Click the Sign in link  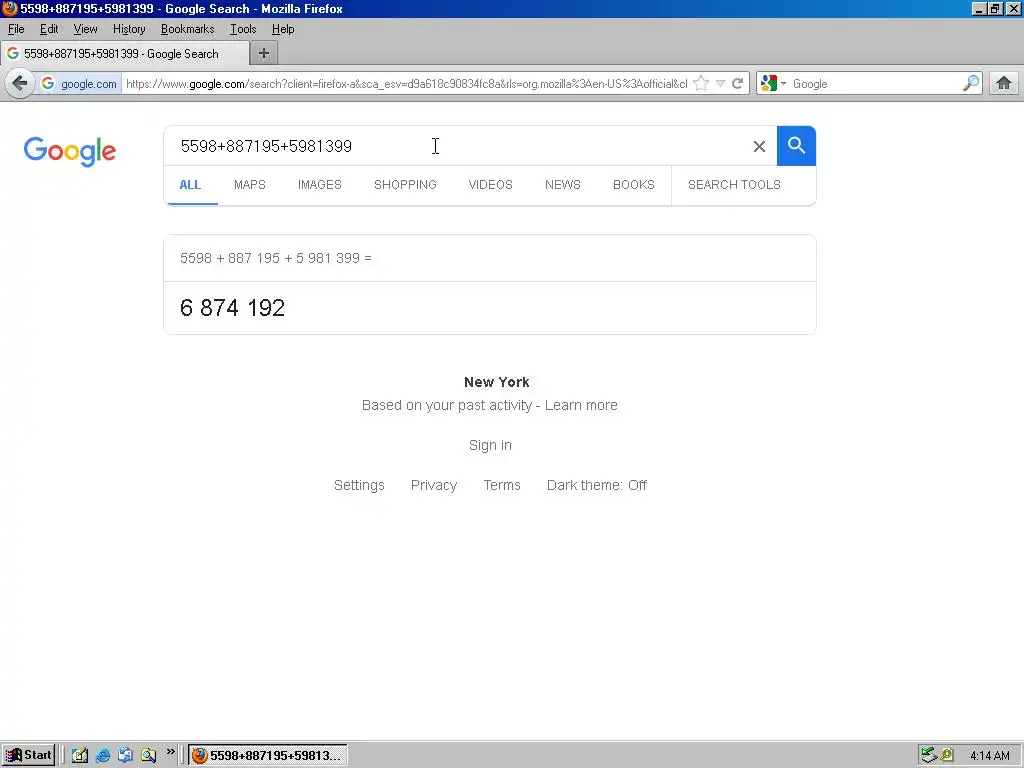click(x=490, y=445)
